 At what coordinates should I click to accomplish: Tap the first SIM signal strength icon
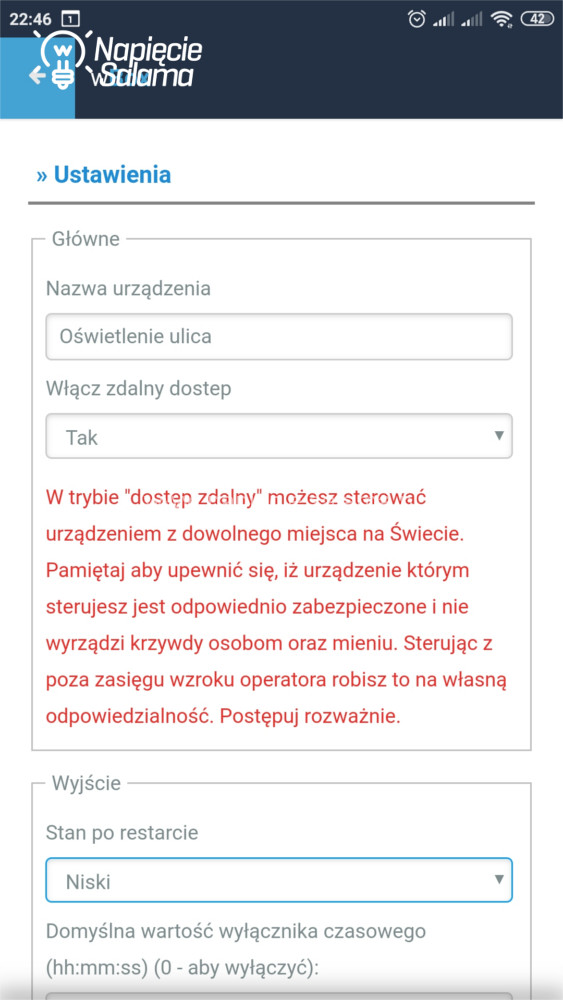pyautogui.click(x=443, y=20)
